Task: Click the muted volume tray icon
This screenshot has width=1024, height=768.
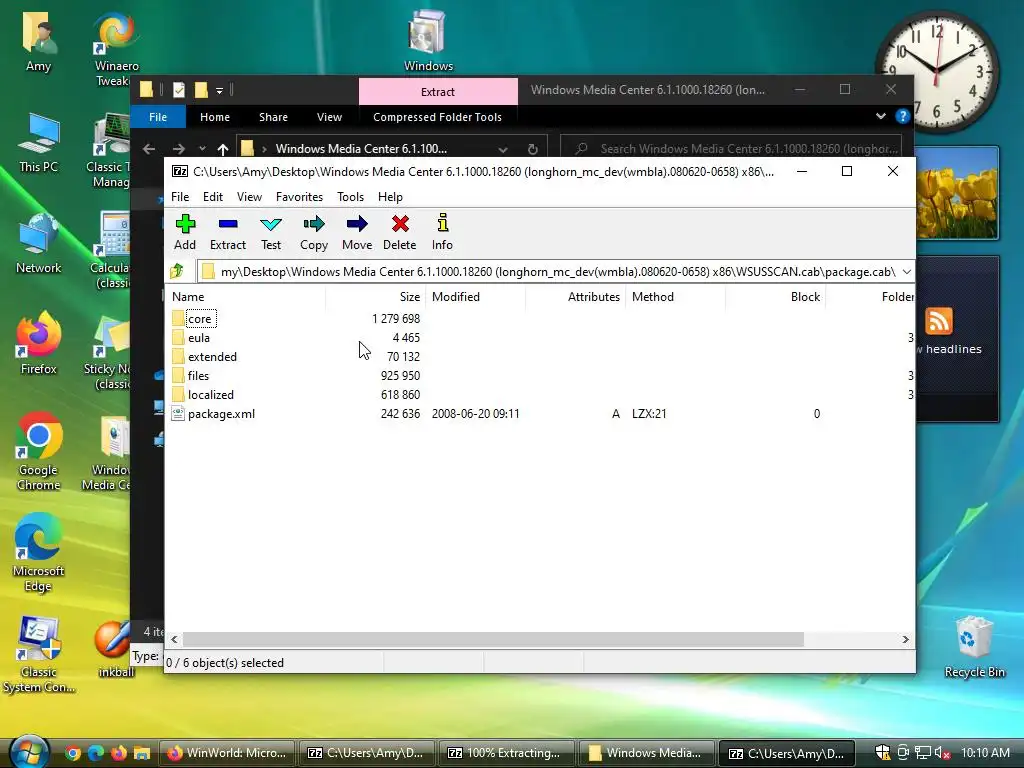Action: [x=942, y=753]
